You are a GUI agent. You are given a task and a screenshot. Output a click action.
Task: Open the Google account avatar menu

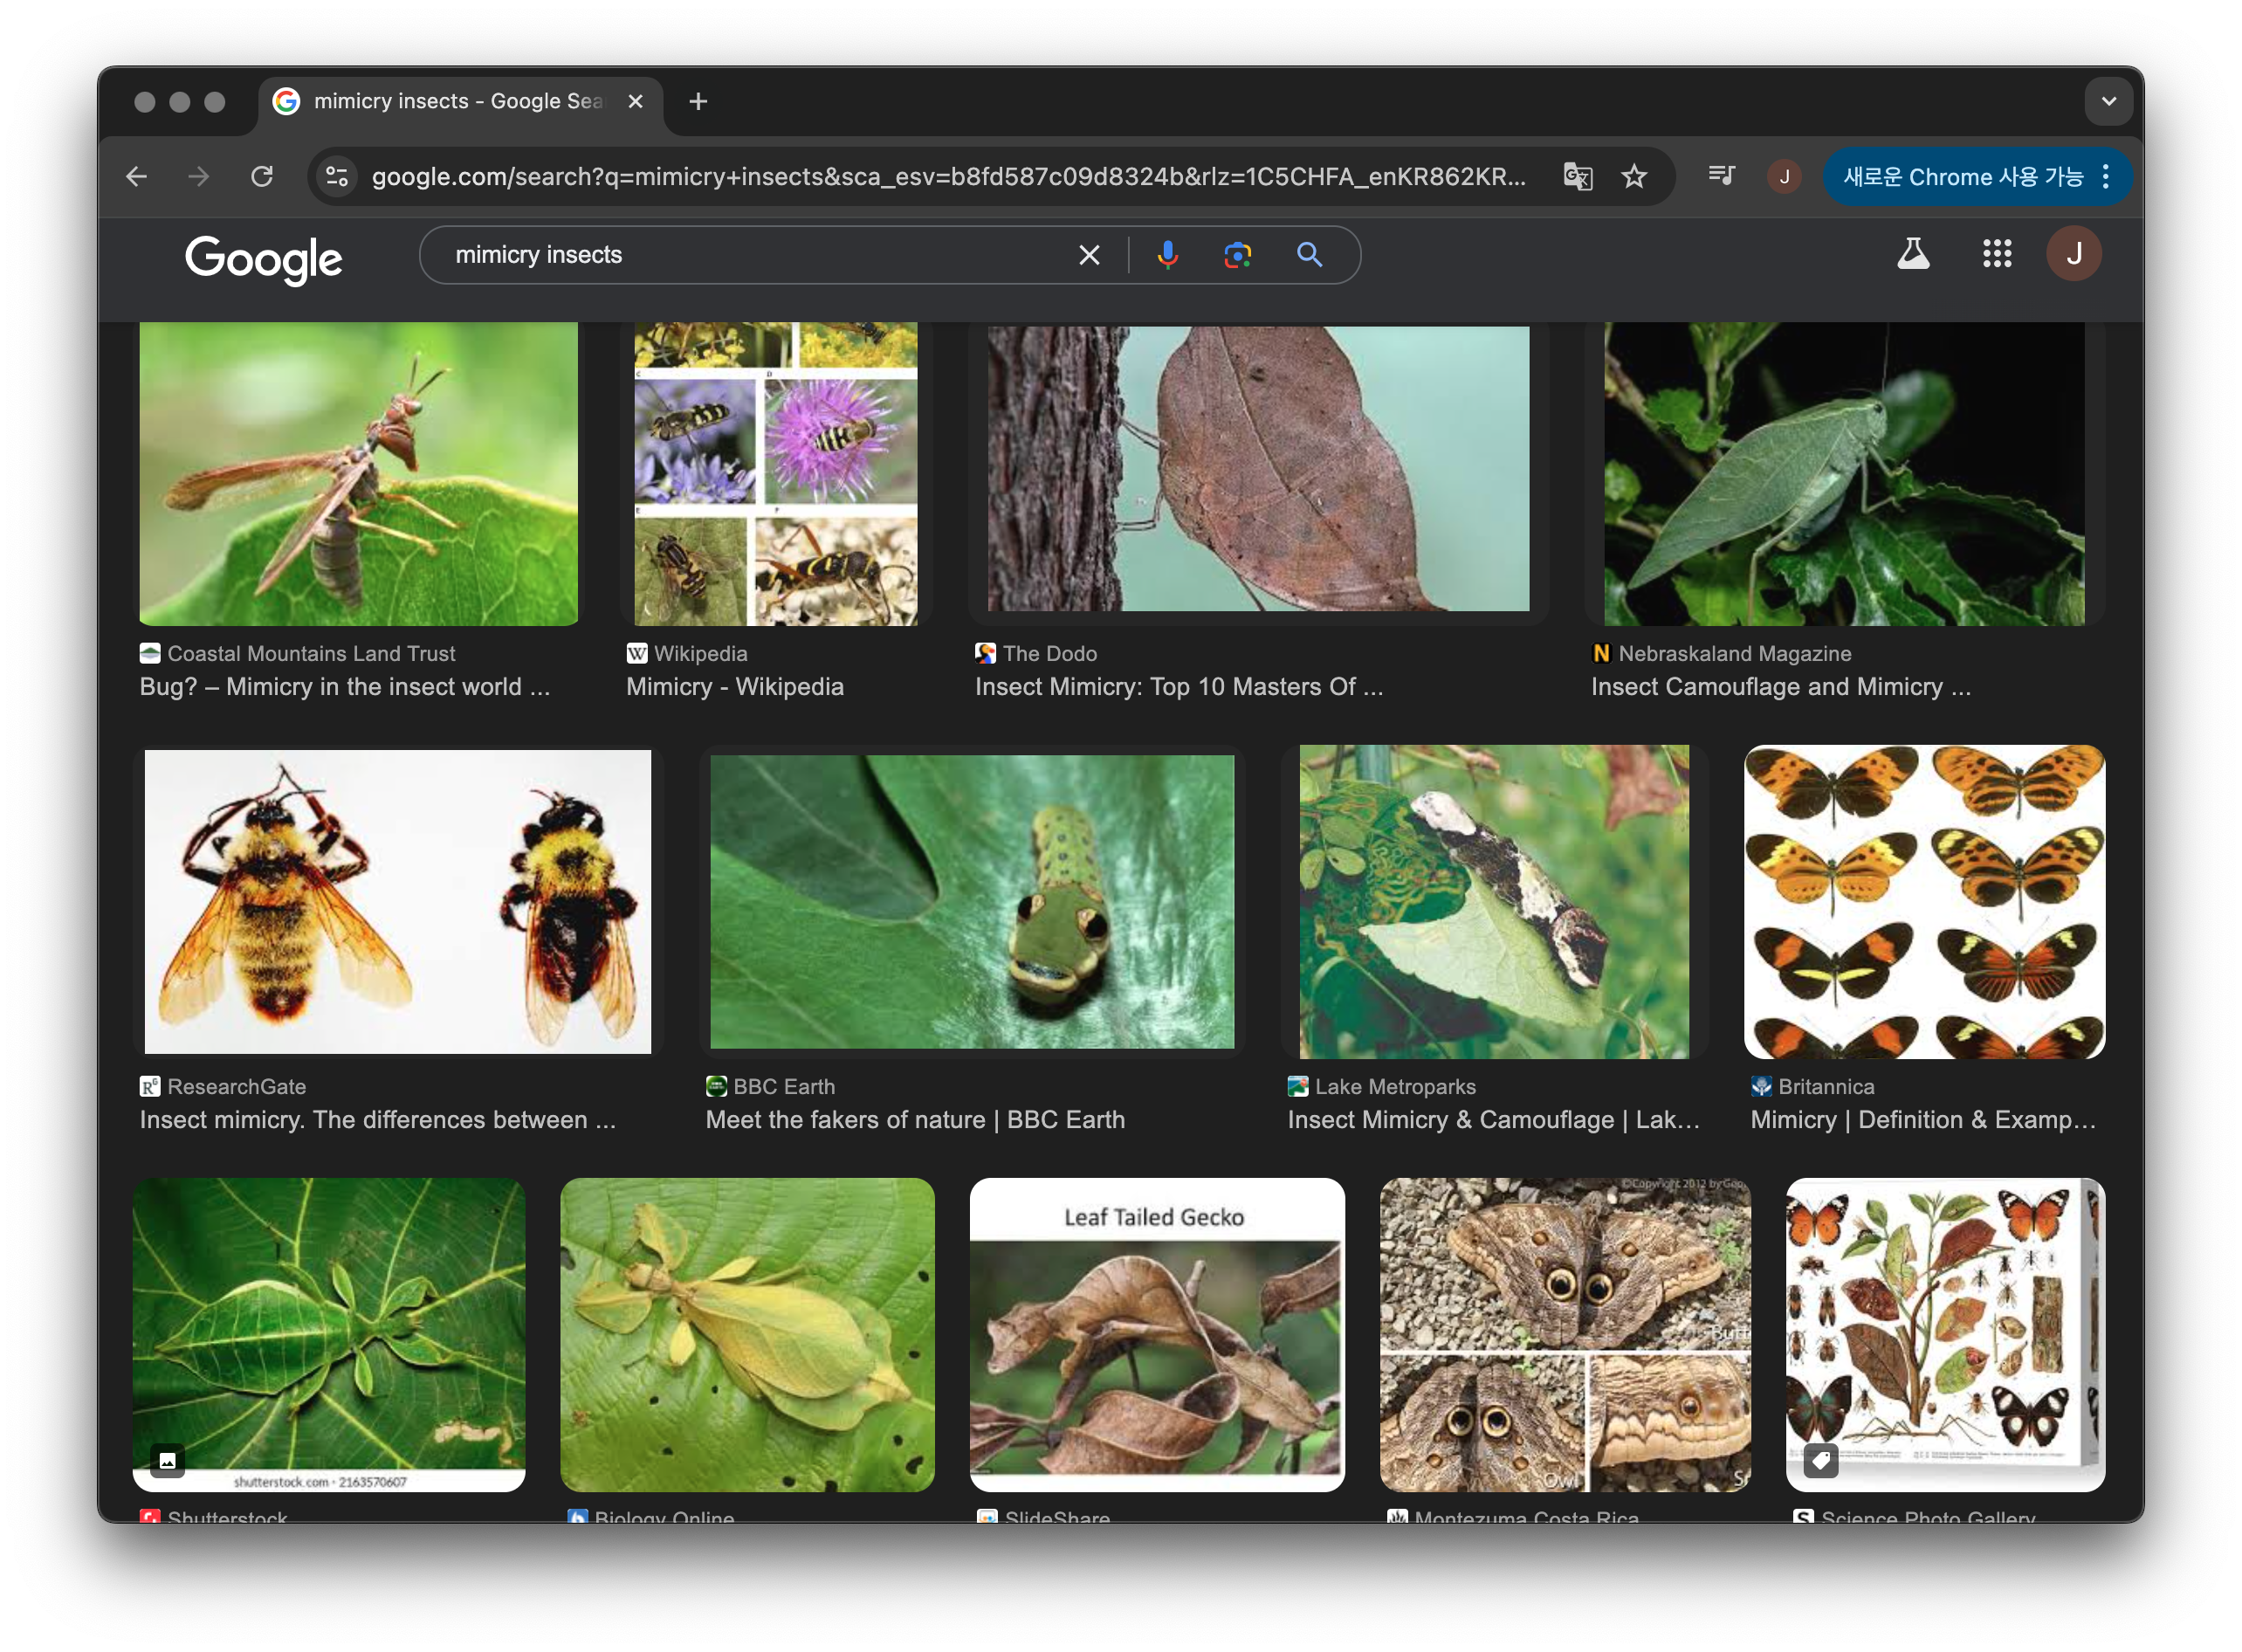click(2073, 254)
